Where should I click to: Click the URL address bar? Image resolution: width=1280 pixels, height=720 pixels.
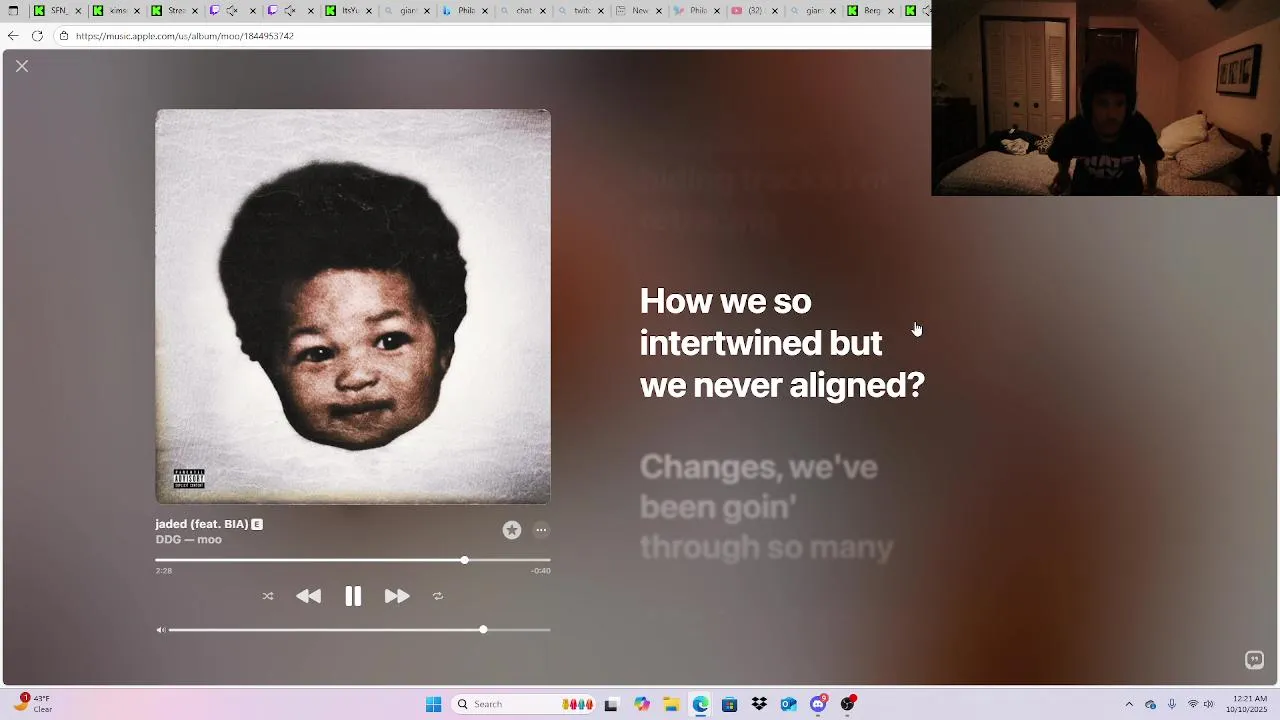[490, 36]
